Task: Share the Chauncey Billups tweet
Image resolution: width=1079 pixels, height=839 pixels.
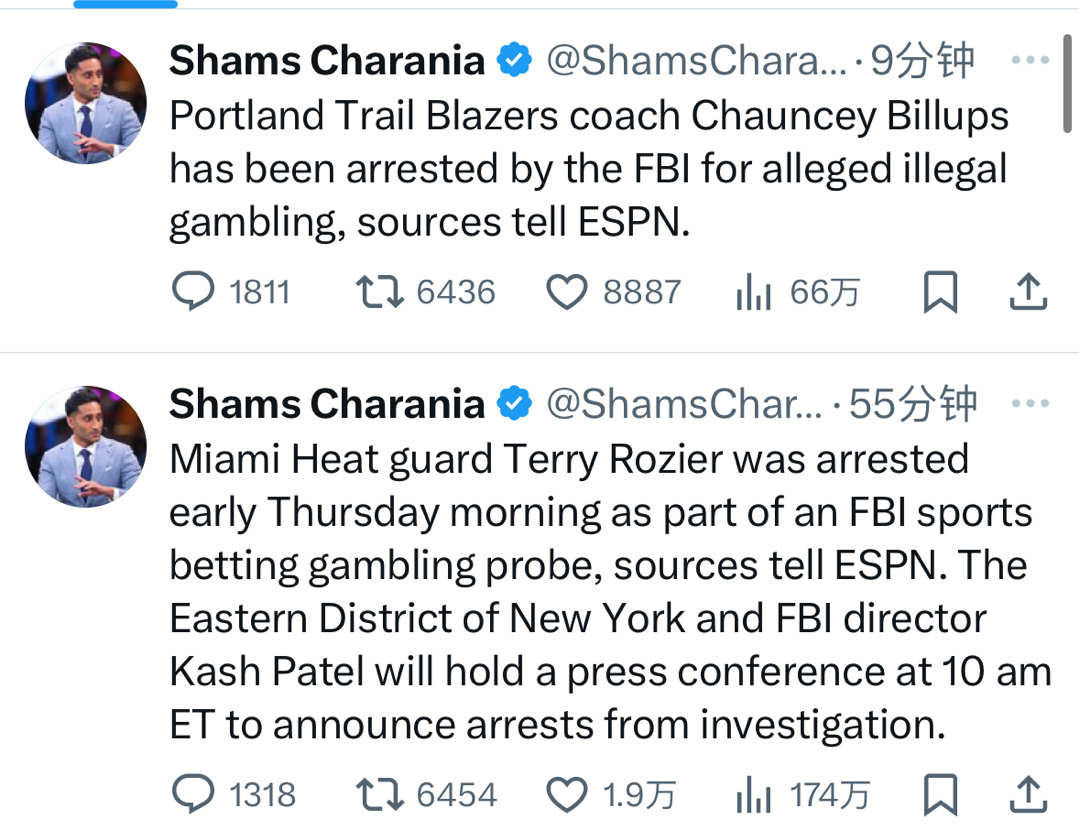Action: (1028, 292)
